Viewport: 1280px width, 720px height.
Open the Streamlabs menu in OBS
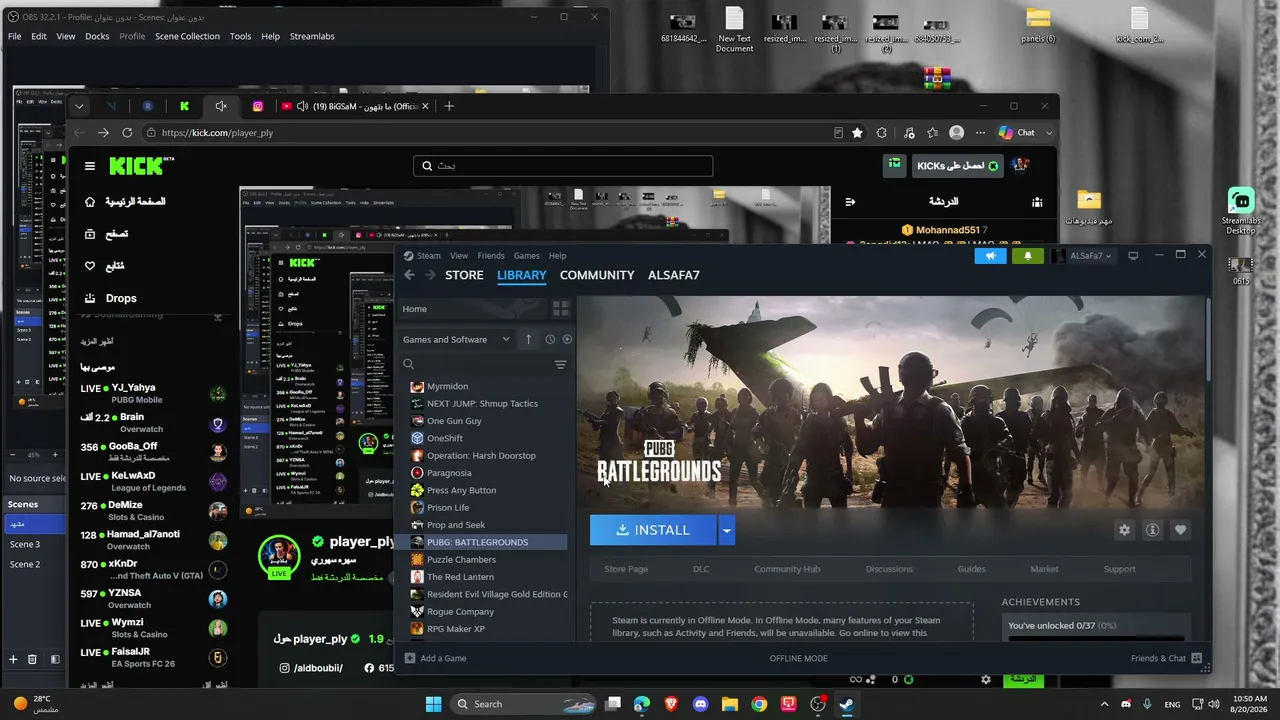tap(312, 36)
